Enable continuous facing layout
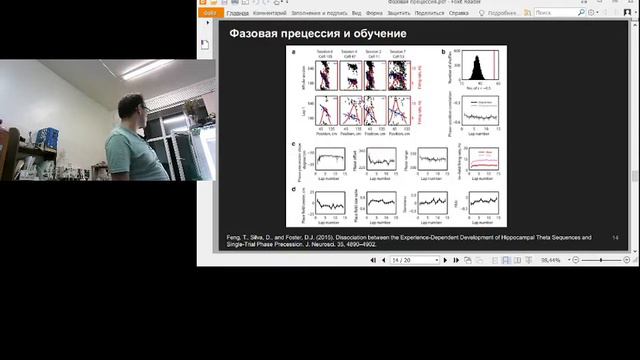This screenshot has width=640, height=360. (529, 260)
